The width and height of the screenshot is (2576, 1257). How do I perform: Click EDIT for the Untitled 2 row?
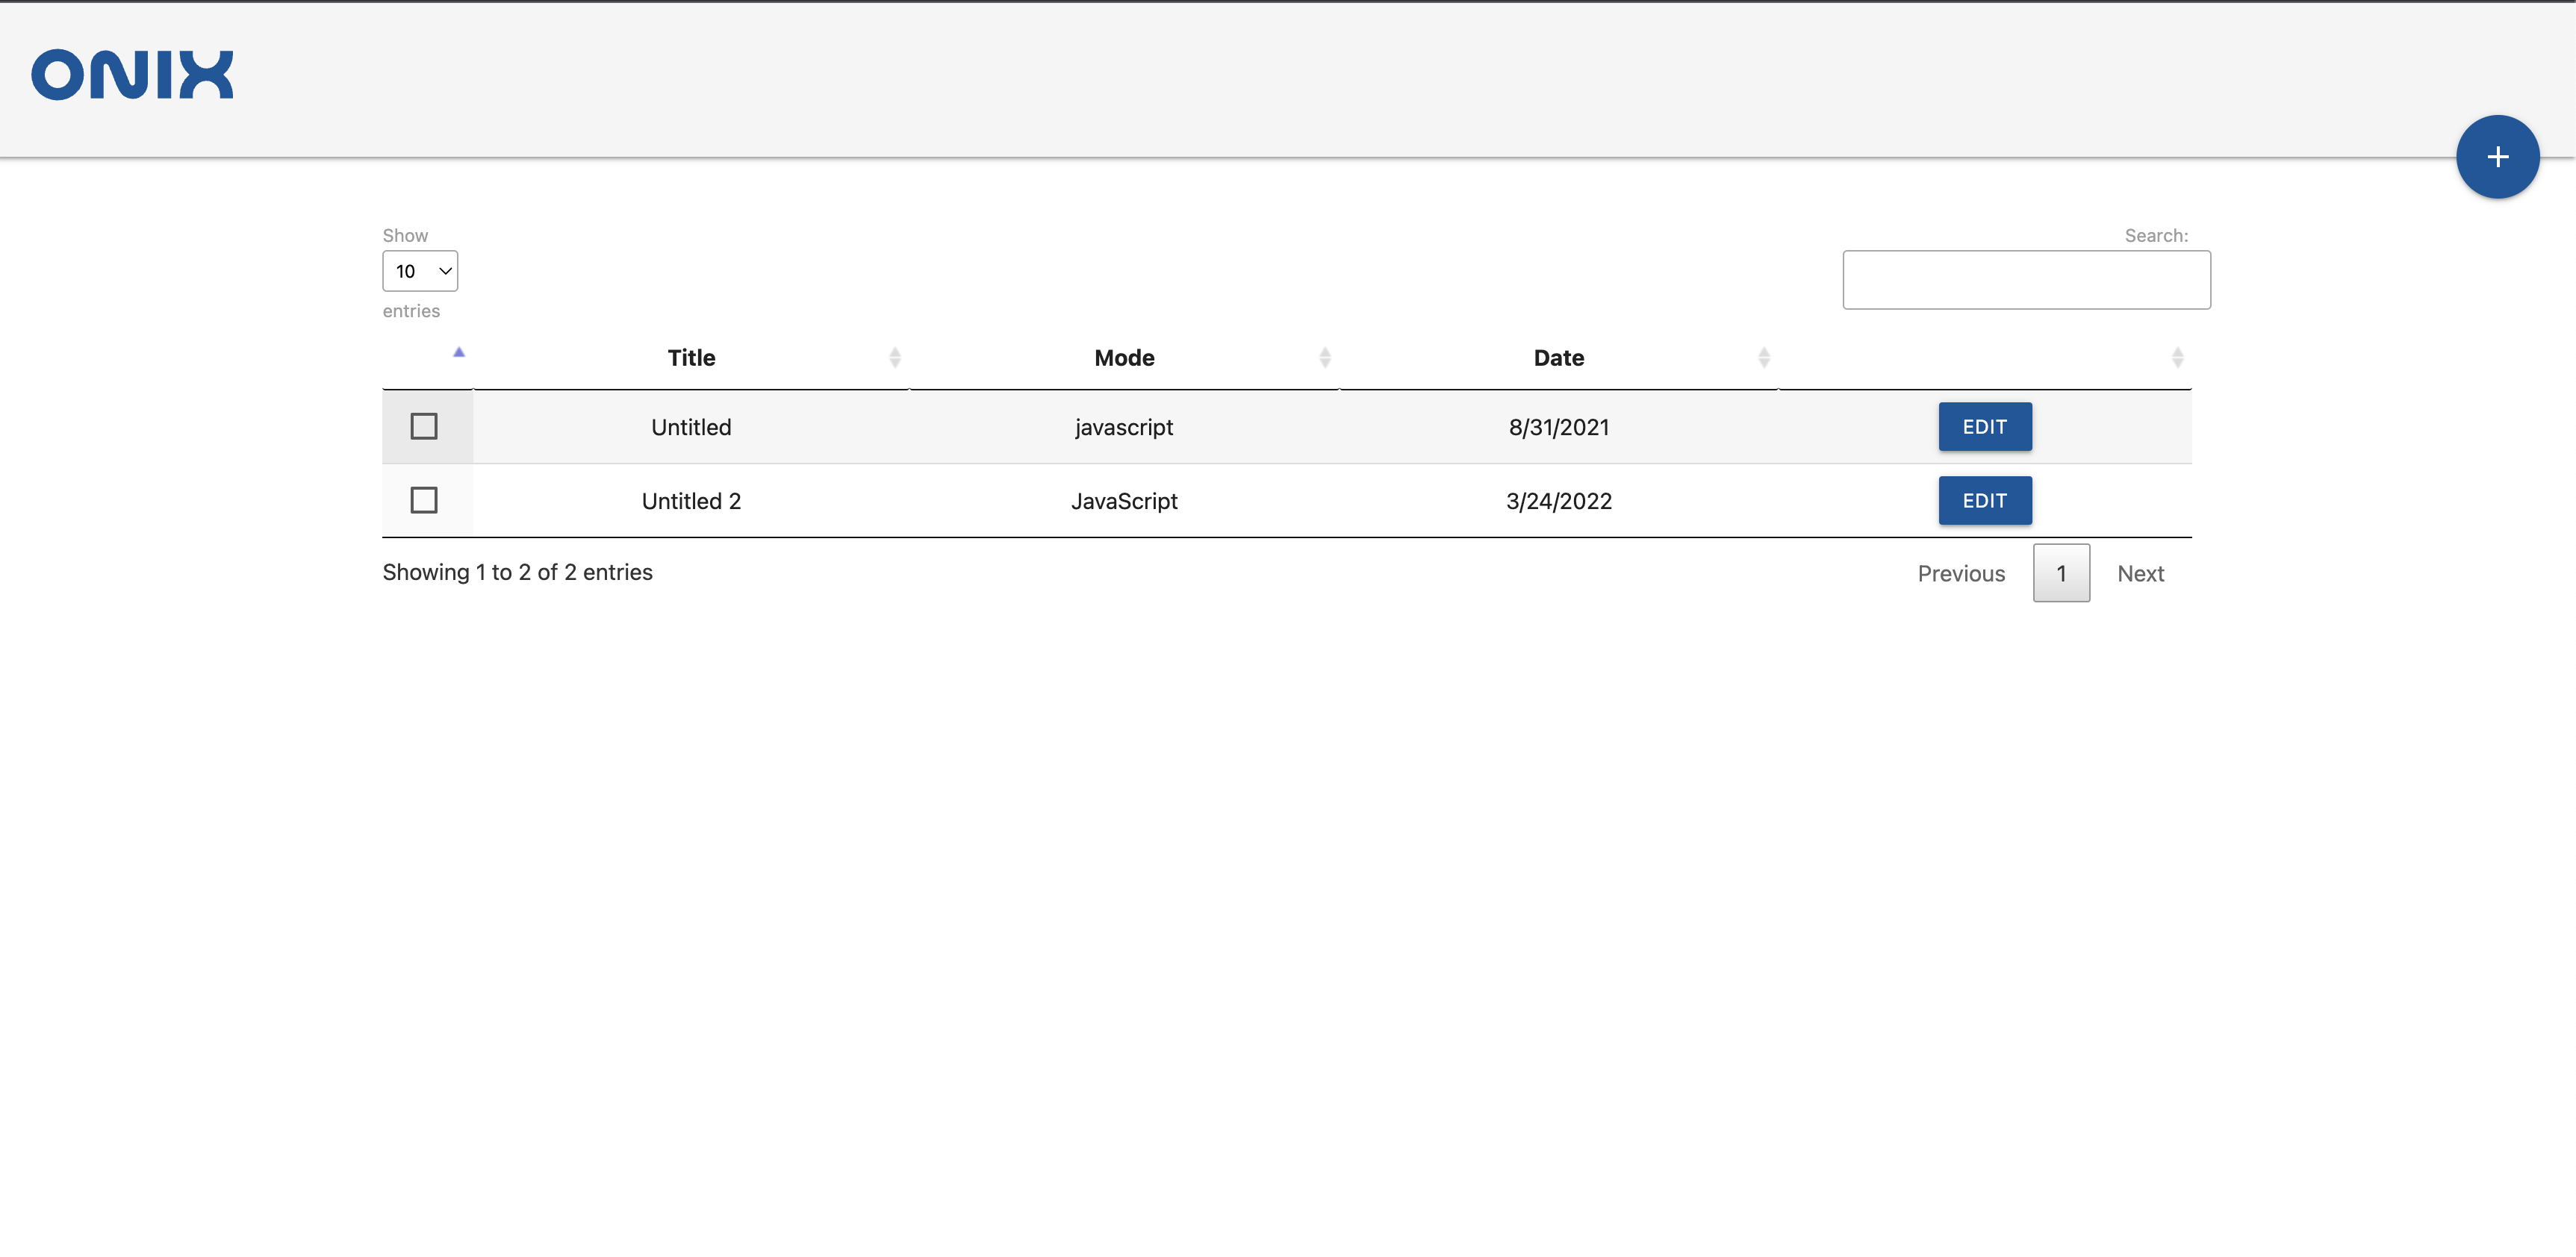click(x=1985, y=501)
